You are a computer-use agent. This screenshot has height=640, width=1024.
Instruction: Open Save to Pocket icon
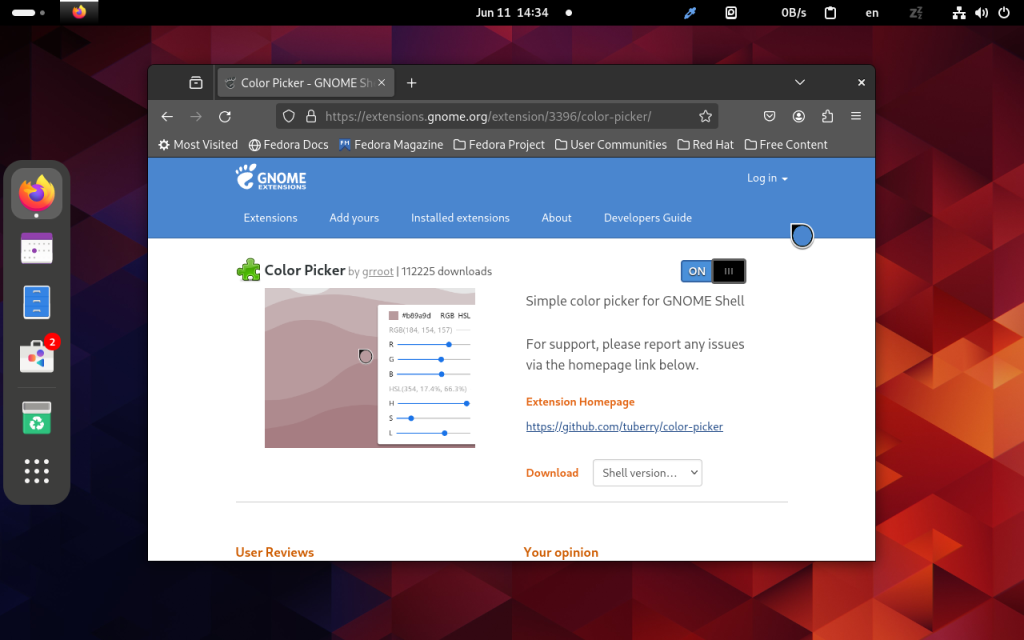click(769, 116)
